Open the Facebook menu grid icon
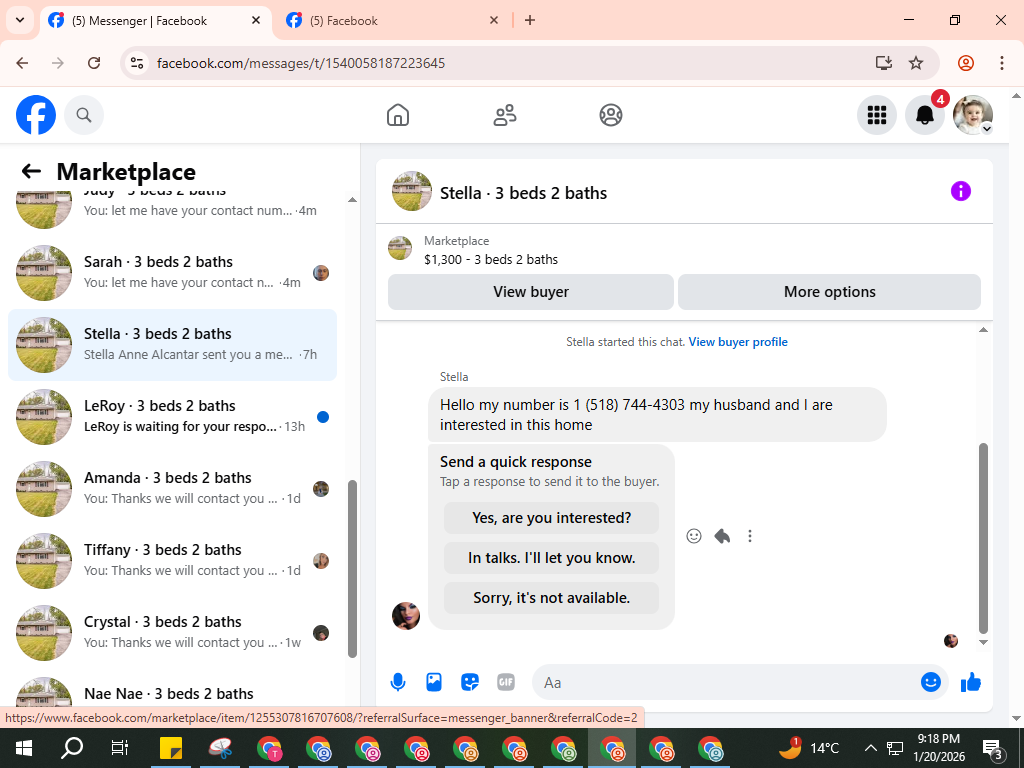Image resolution: width=1024 pixels, height=768 pixels. [x=876, y=115]
